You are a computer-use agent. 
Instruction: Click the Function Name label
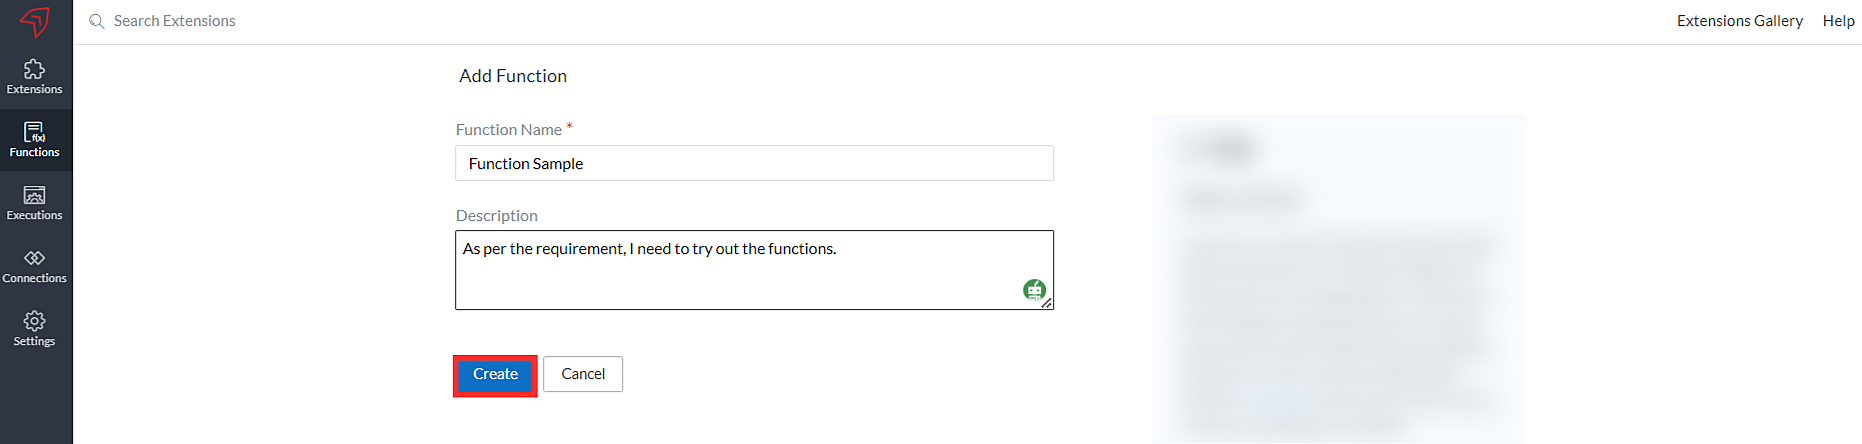tap(509, 130)
